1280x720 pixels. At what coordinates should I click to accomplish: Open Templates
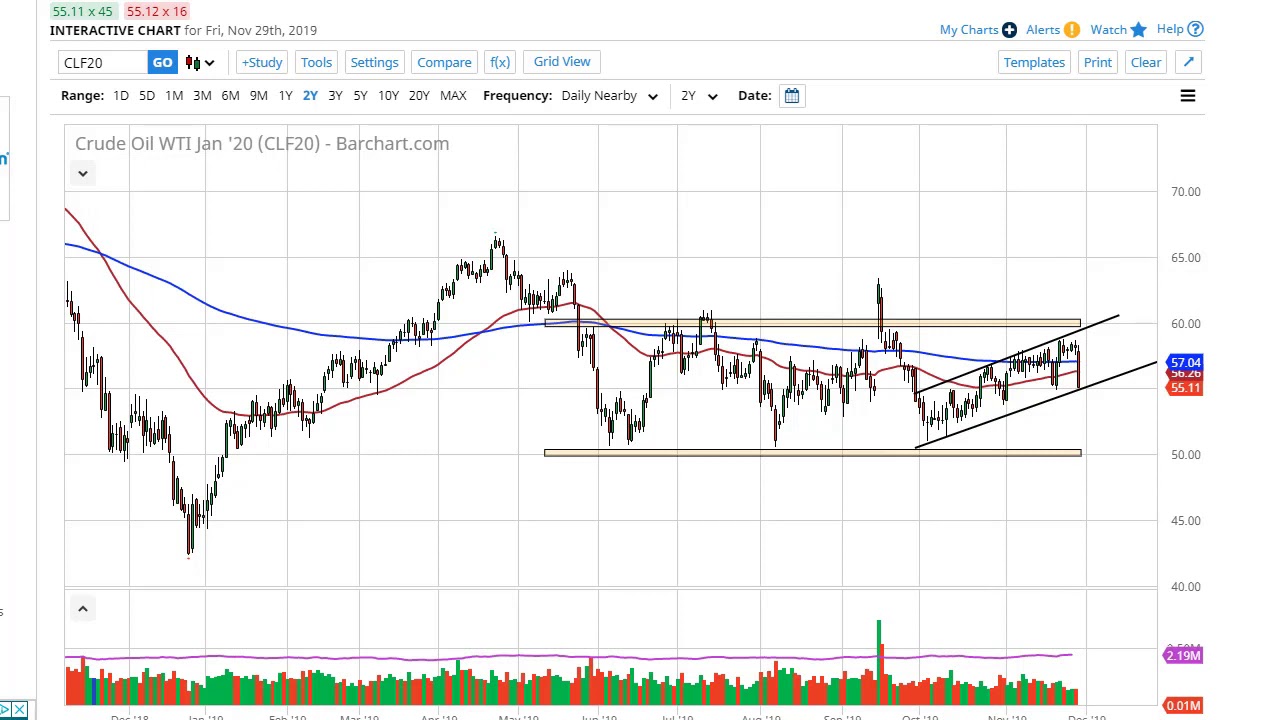[1034, 62]
